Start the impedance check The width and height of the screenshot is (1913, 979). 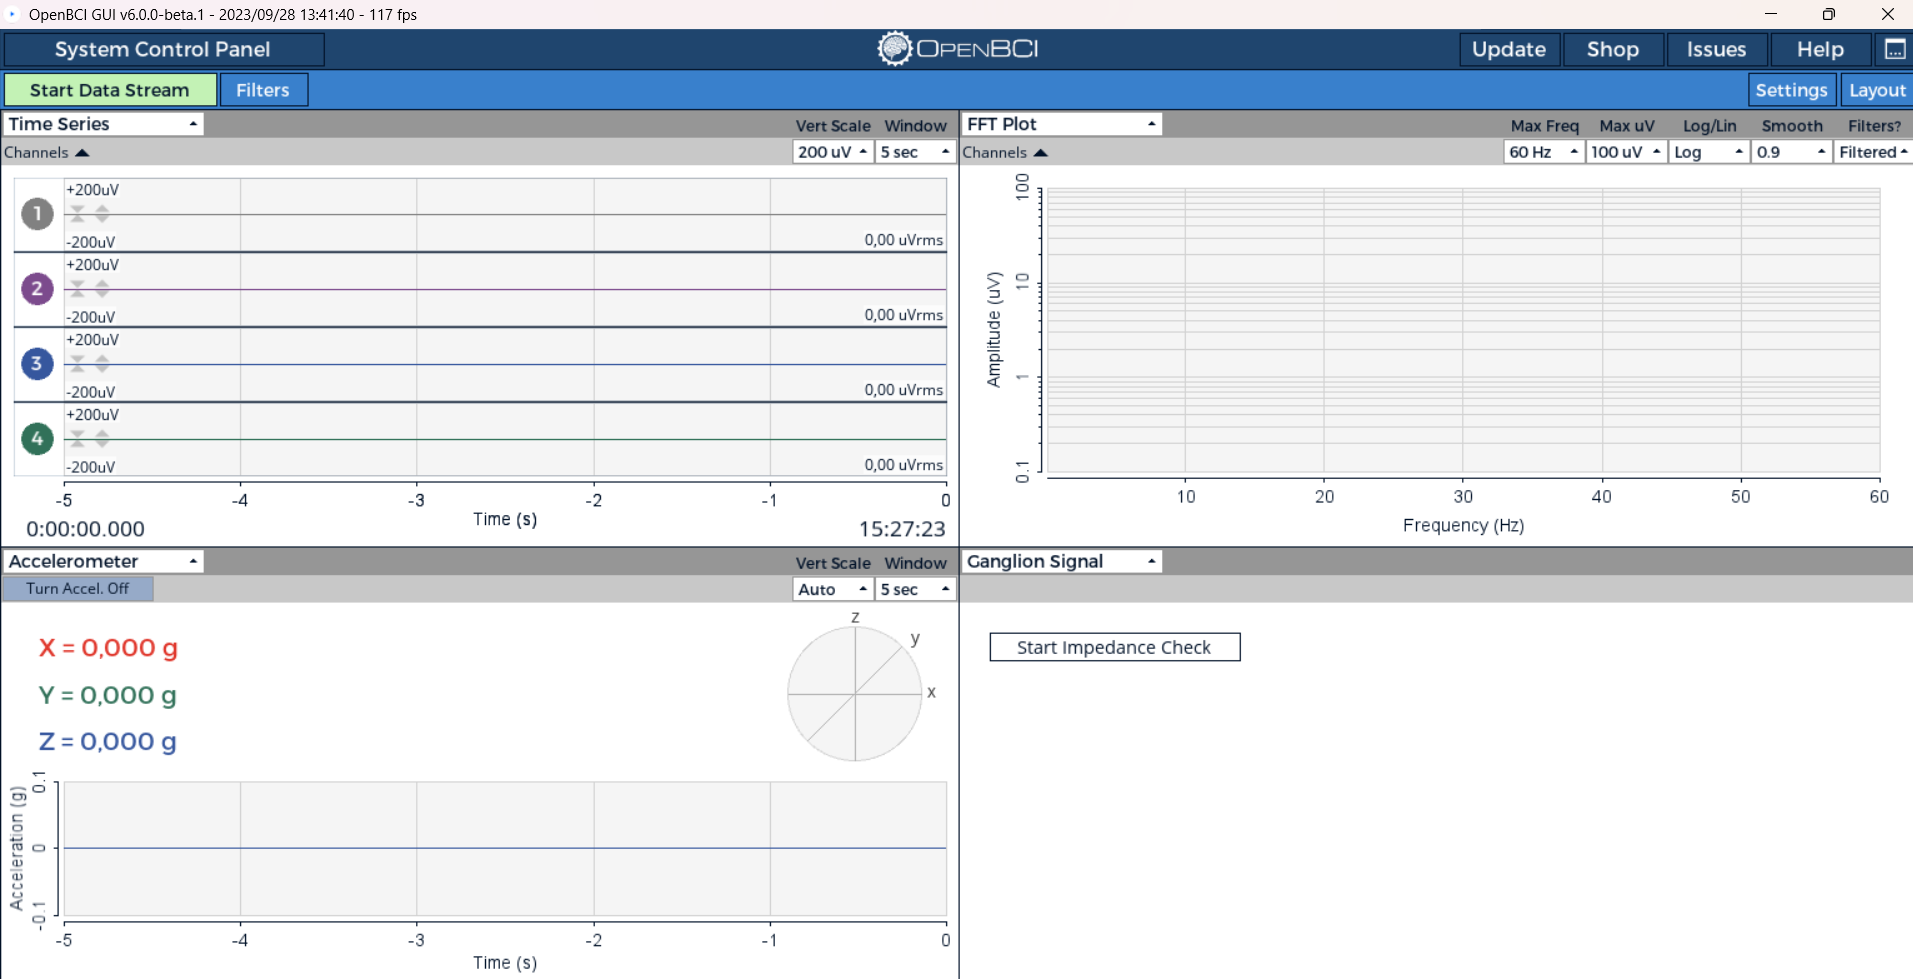tap(1115, 647)
